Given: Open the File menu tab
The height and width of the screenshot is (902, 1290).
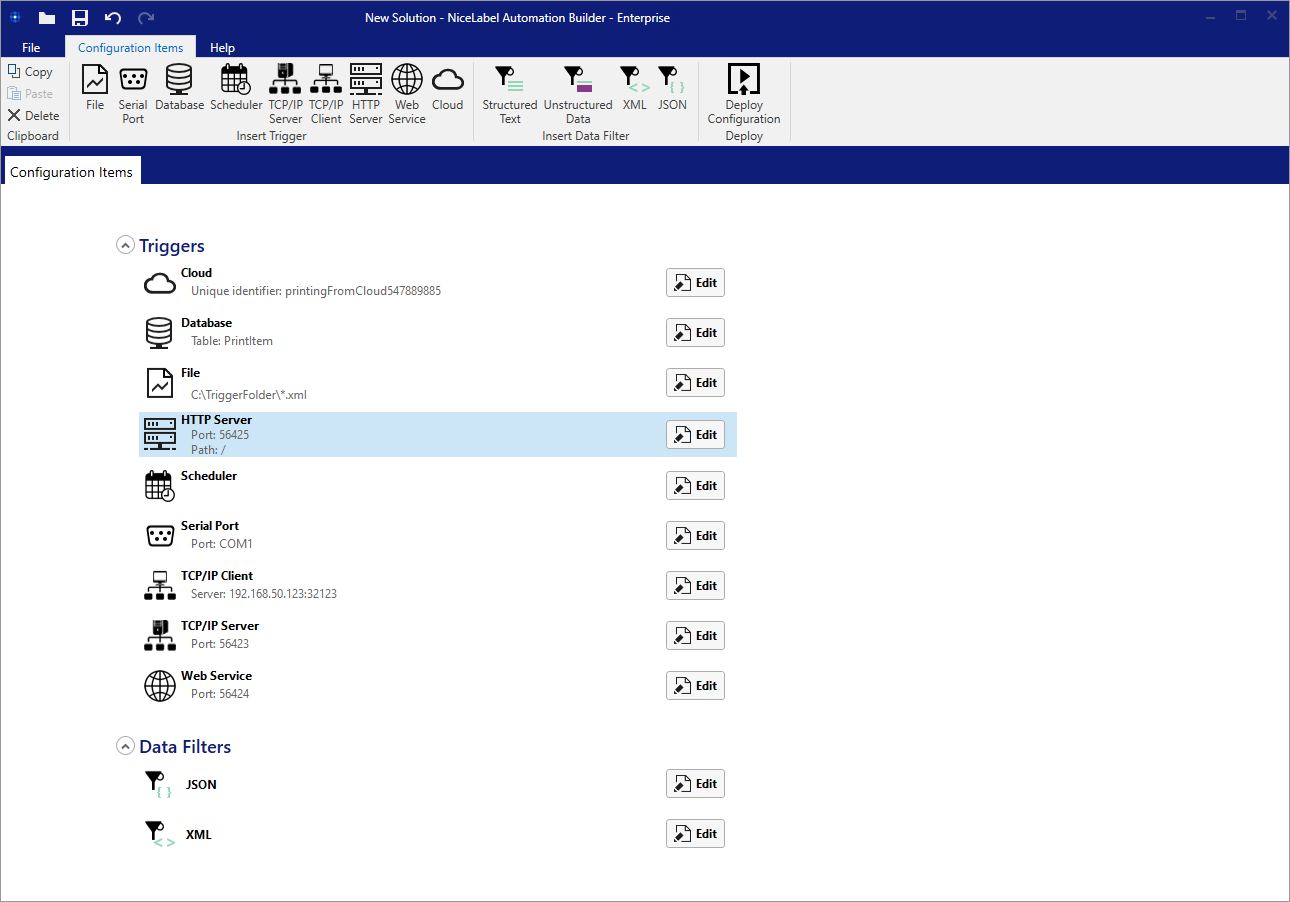Looking at the screenshot, I should pos(31,48).
